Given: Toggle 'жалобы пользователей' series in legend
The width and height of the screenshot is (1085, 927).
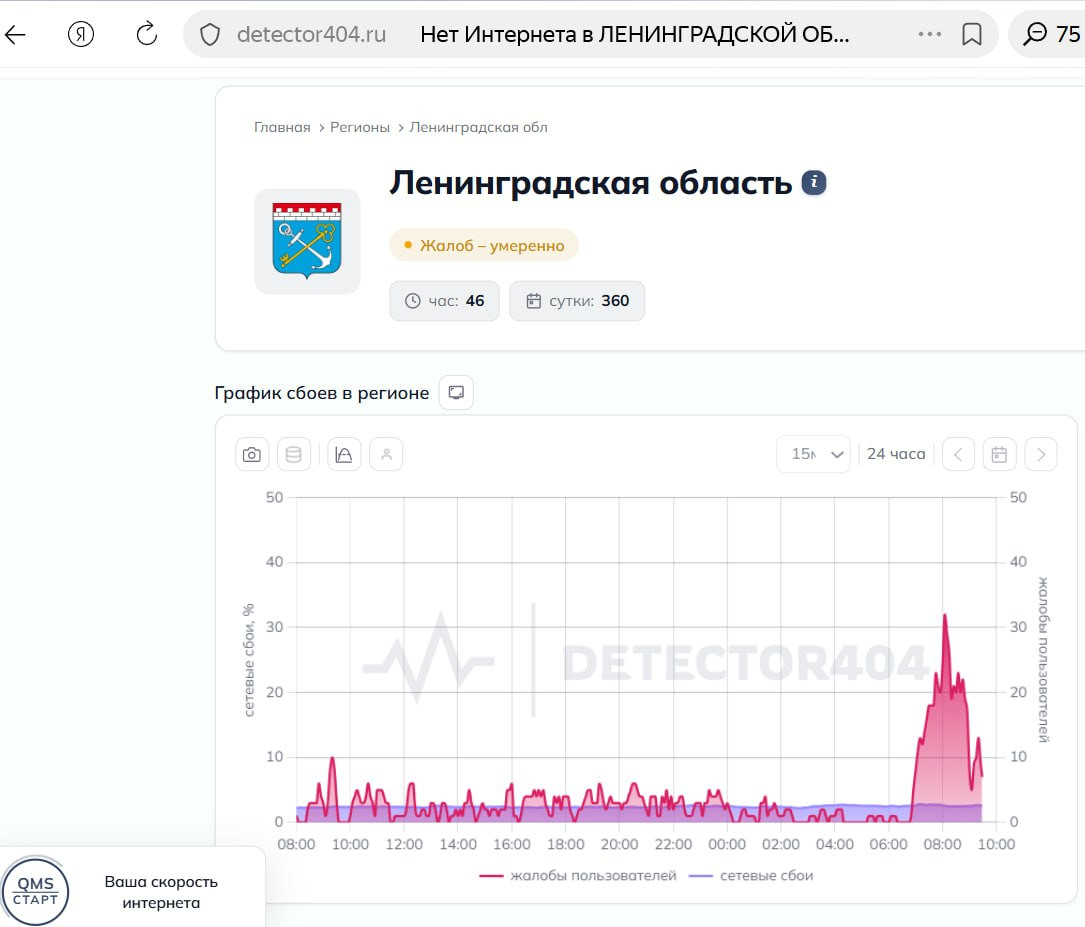Looking at the screenshot, I should pyautogui.click(x=579, y=876).
